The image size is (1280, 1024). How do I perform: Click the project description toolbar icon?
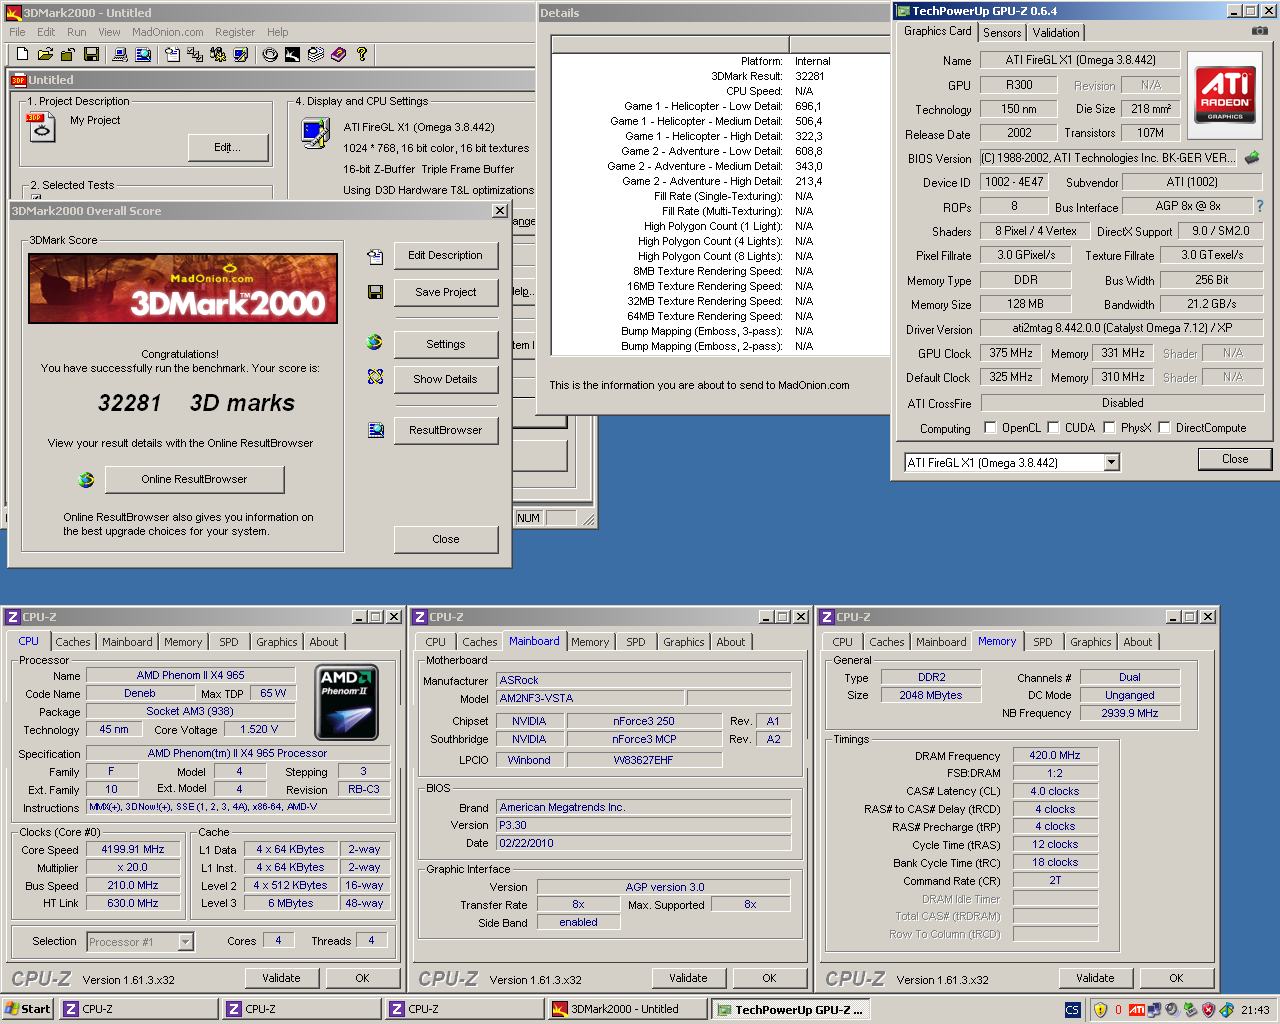tap(172, 54)
